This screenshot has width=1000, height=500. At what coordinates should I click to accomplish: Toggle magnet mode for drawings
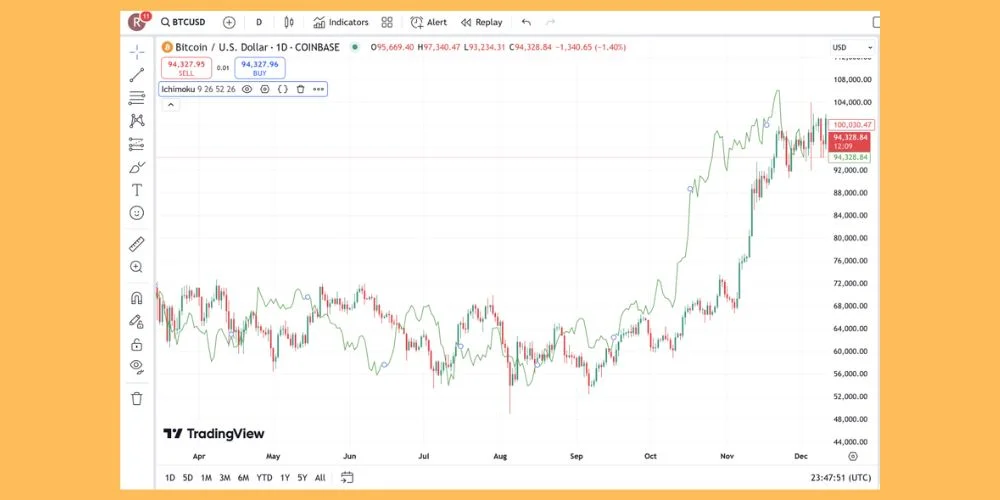click(137, 297)
